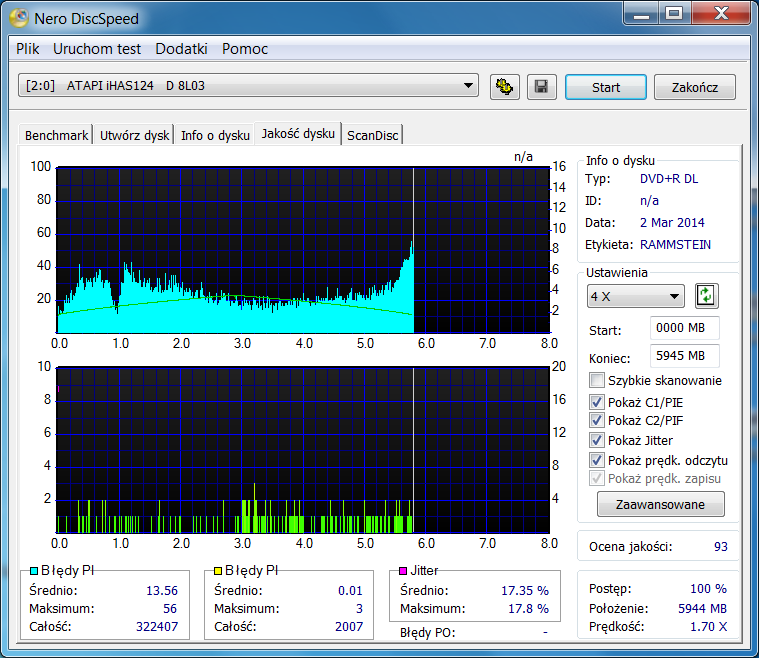The width and height of the screenshot is (759, 658).
Task: Open the Uruchom test menu
Action: click(x=97, y=49)
